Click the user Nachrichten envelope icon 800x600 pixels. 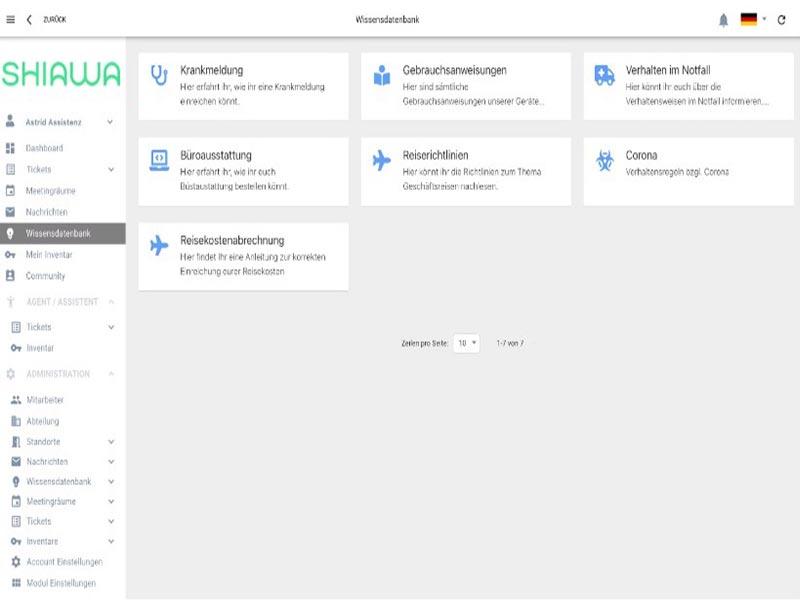tap(10, 212)
